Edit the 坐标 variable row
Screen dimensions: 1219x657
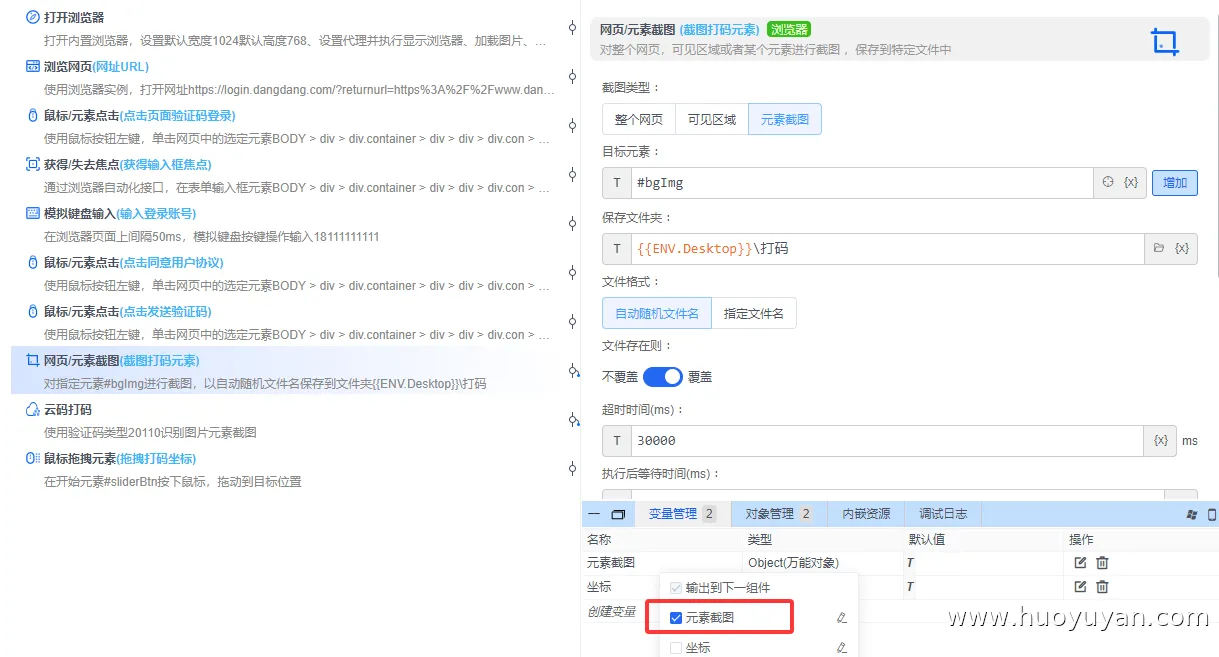1080,587
